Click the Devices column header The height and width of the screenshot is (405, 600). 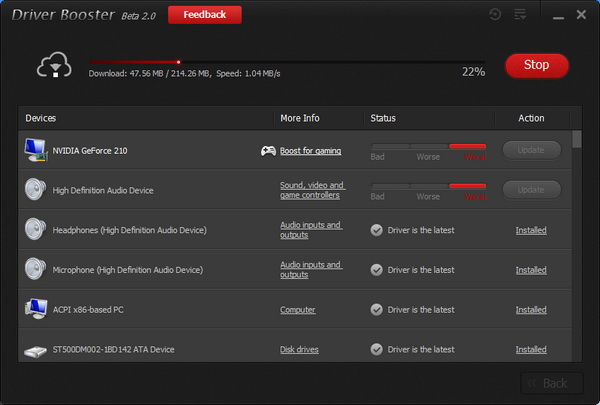tap(41, 118)
